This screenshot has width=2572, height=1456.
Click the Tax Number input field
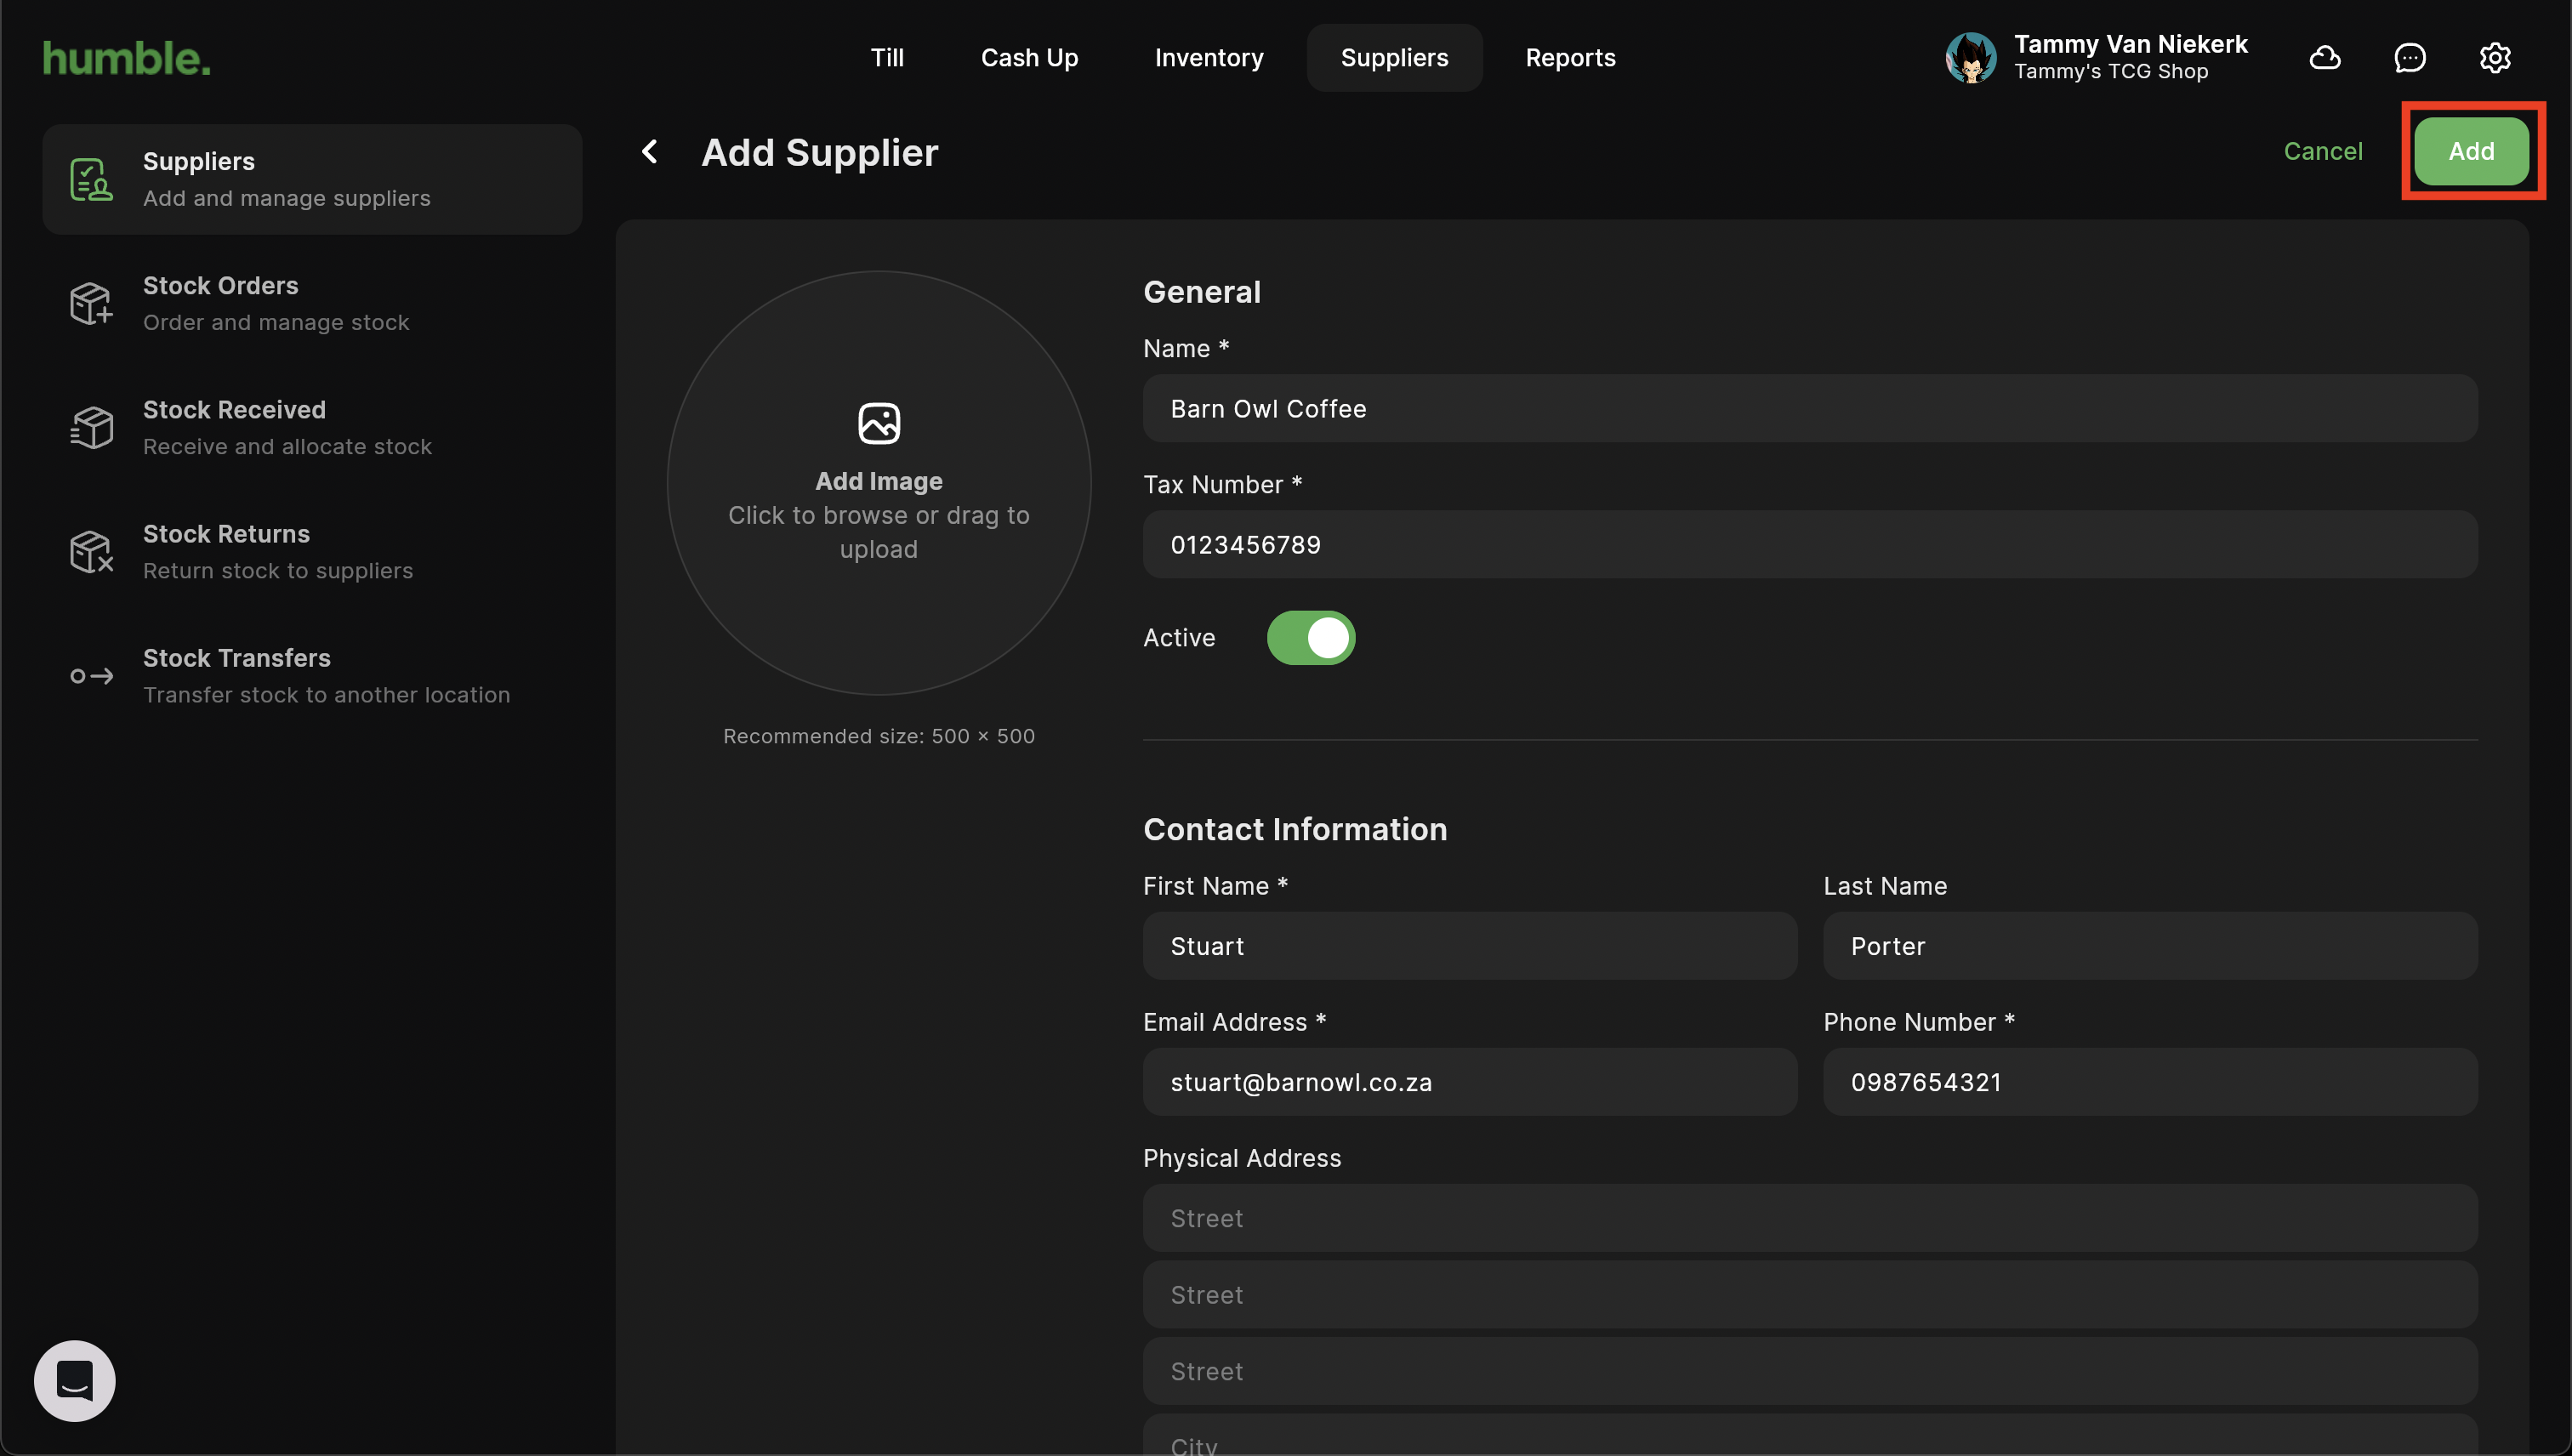[x=1809, y=545]
